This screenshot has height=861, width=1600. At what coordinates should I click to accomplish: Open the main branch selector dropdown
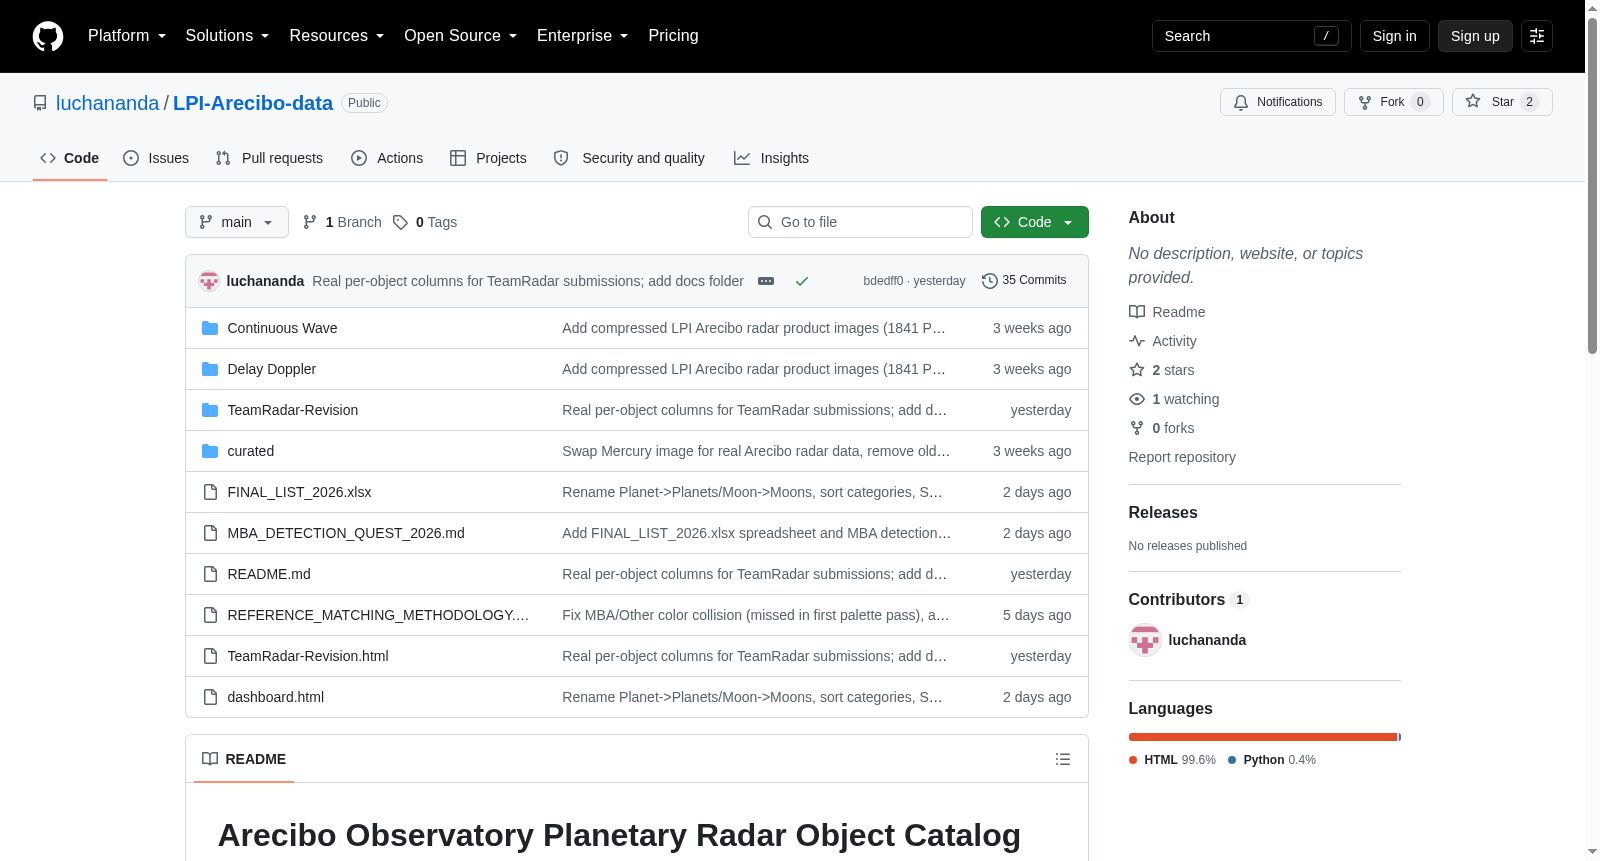pos(237,222)
